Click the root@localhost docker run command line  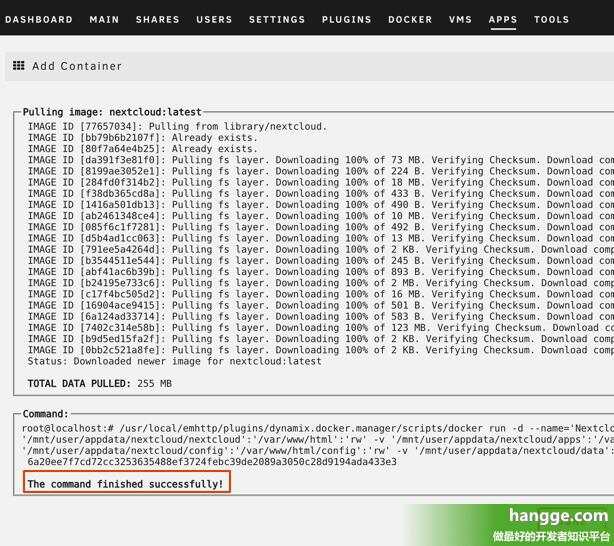(318, 428)
